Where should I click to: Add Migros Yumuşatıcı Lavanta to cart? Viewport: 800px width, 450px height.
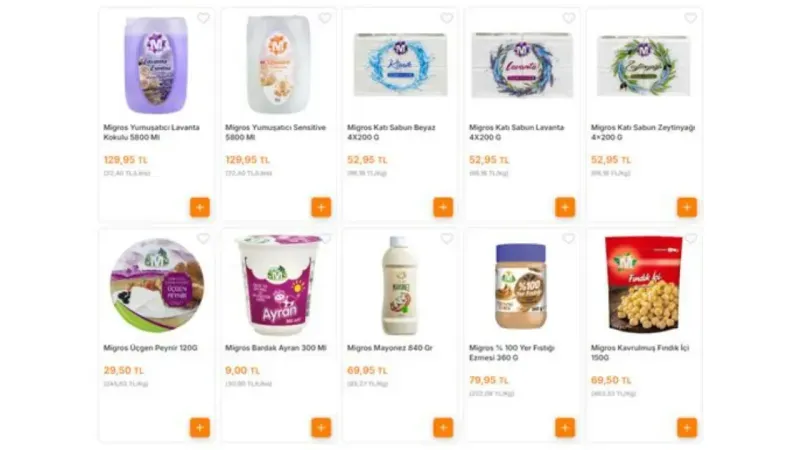point(199,207)
